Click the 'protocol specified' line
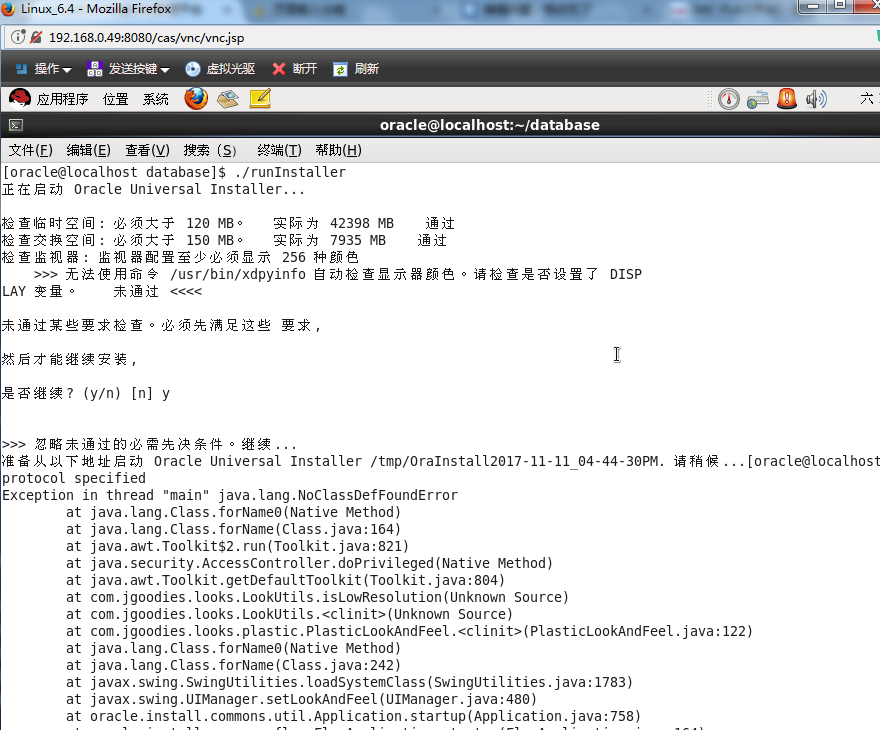 (74, 478)
